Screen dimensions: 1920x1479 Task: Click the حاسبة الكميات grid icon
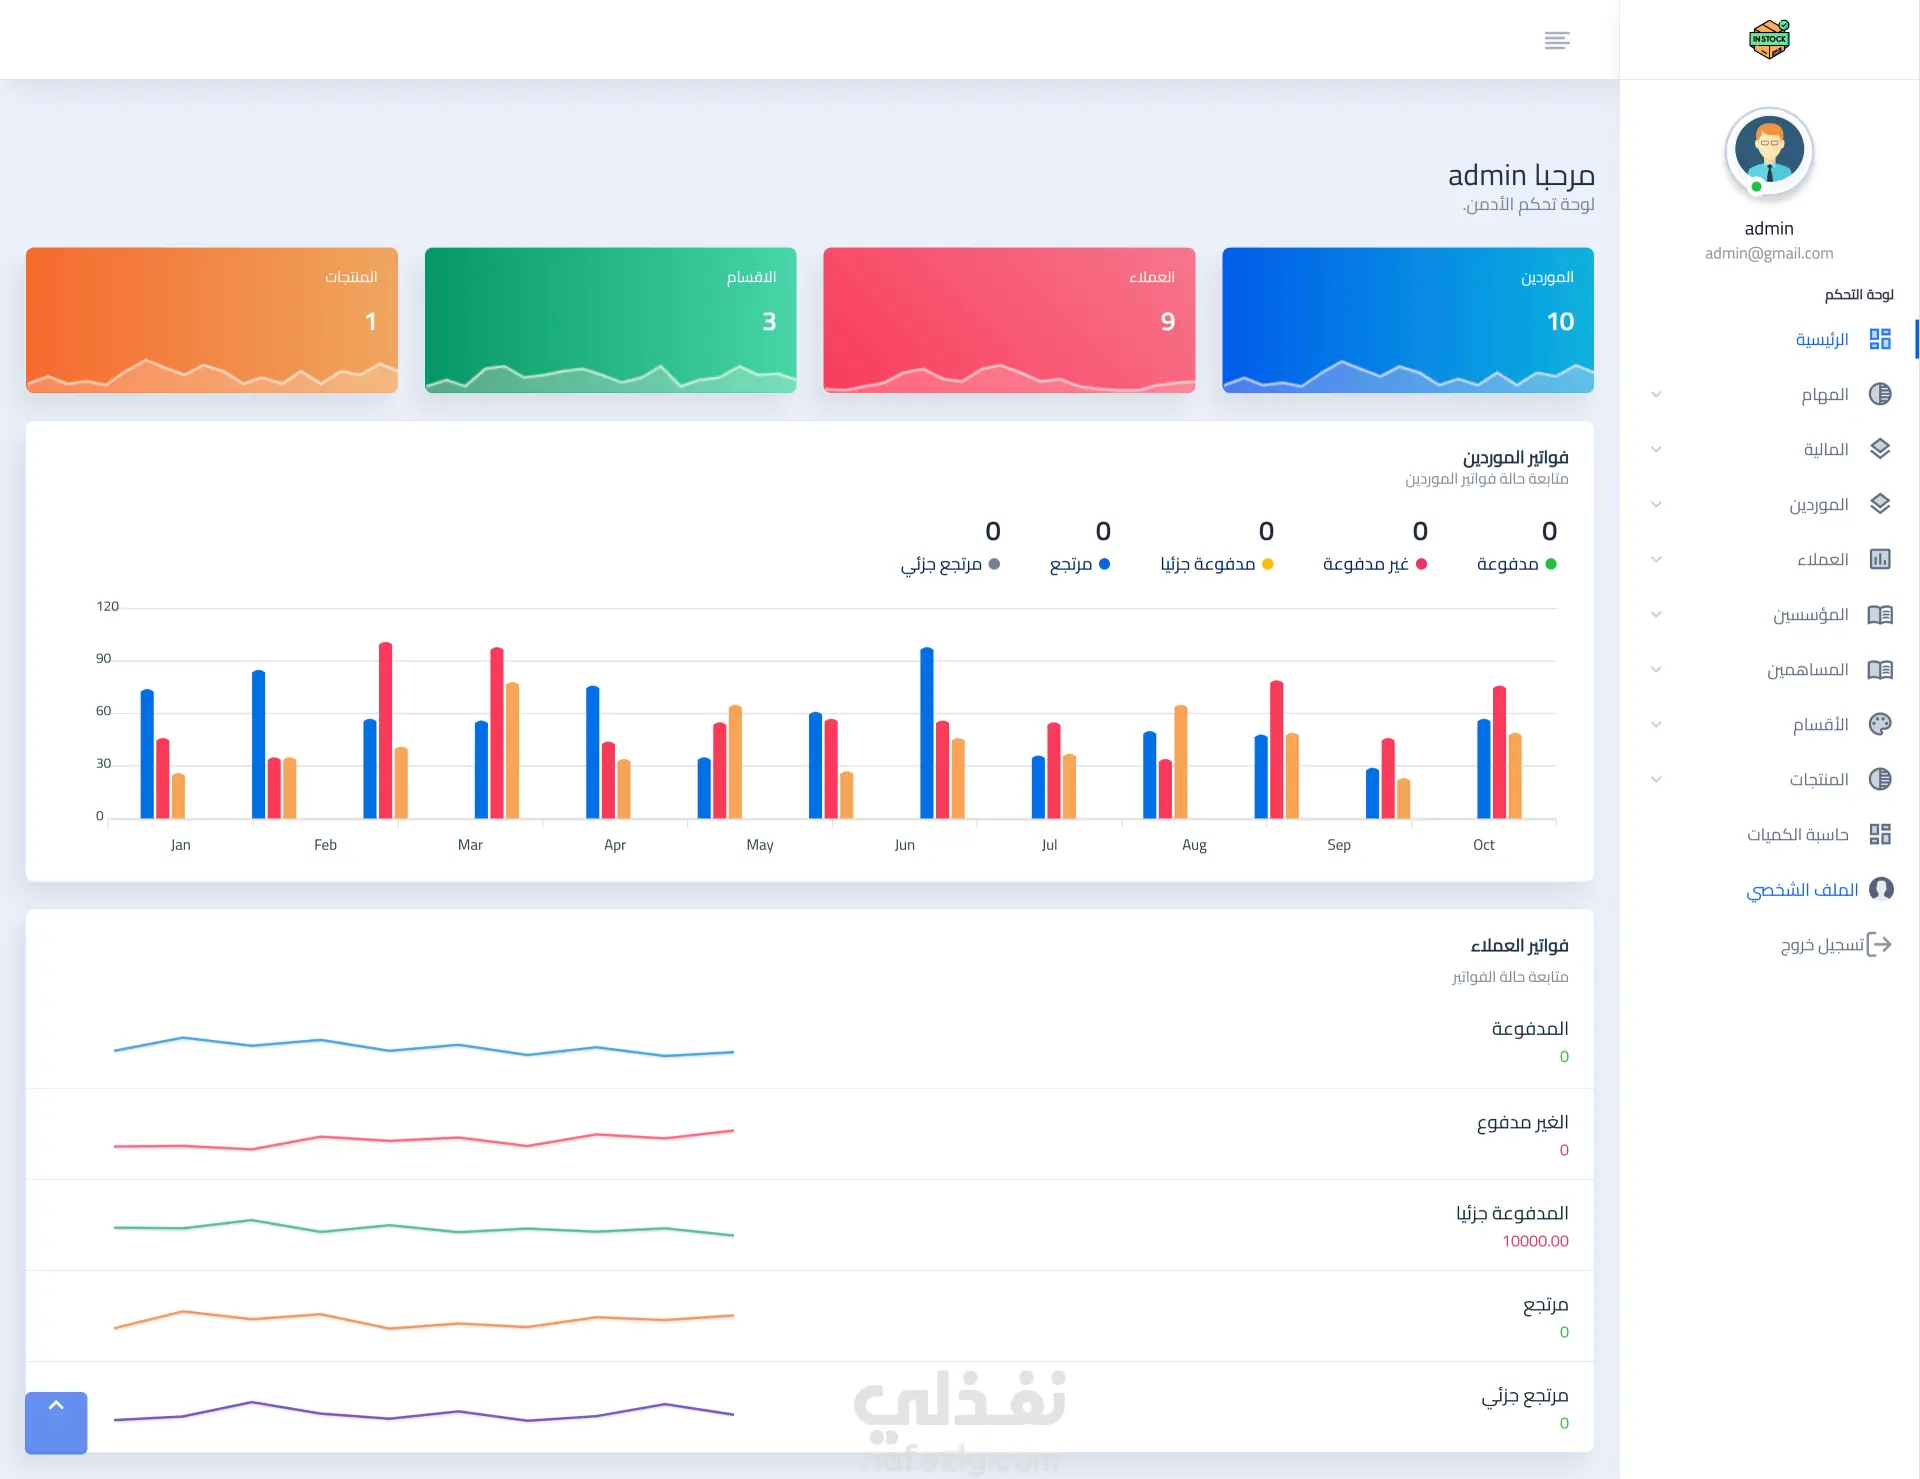pyautogui.click(x=1880, y=834)
